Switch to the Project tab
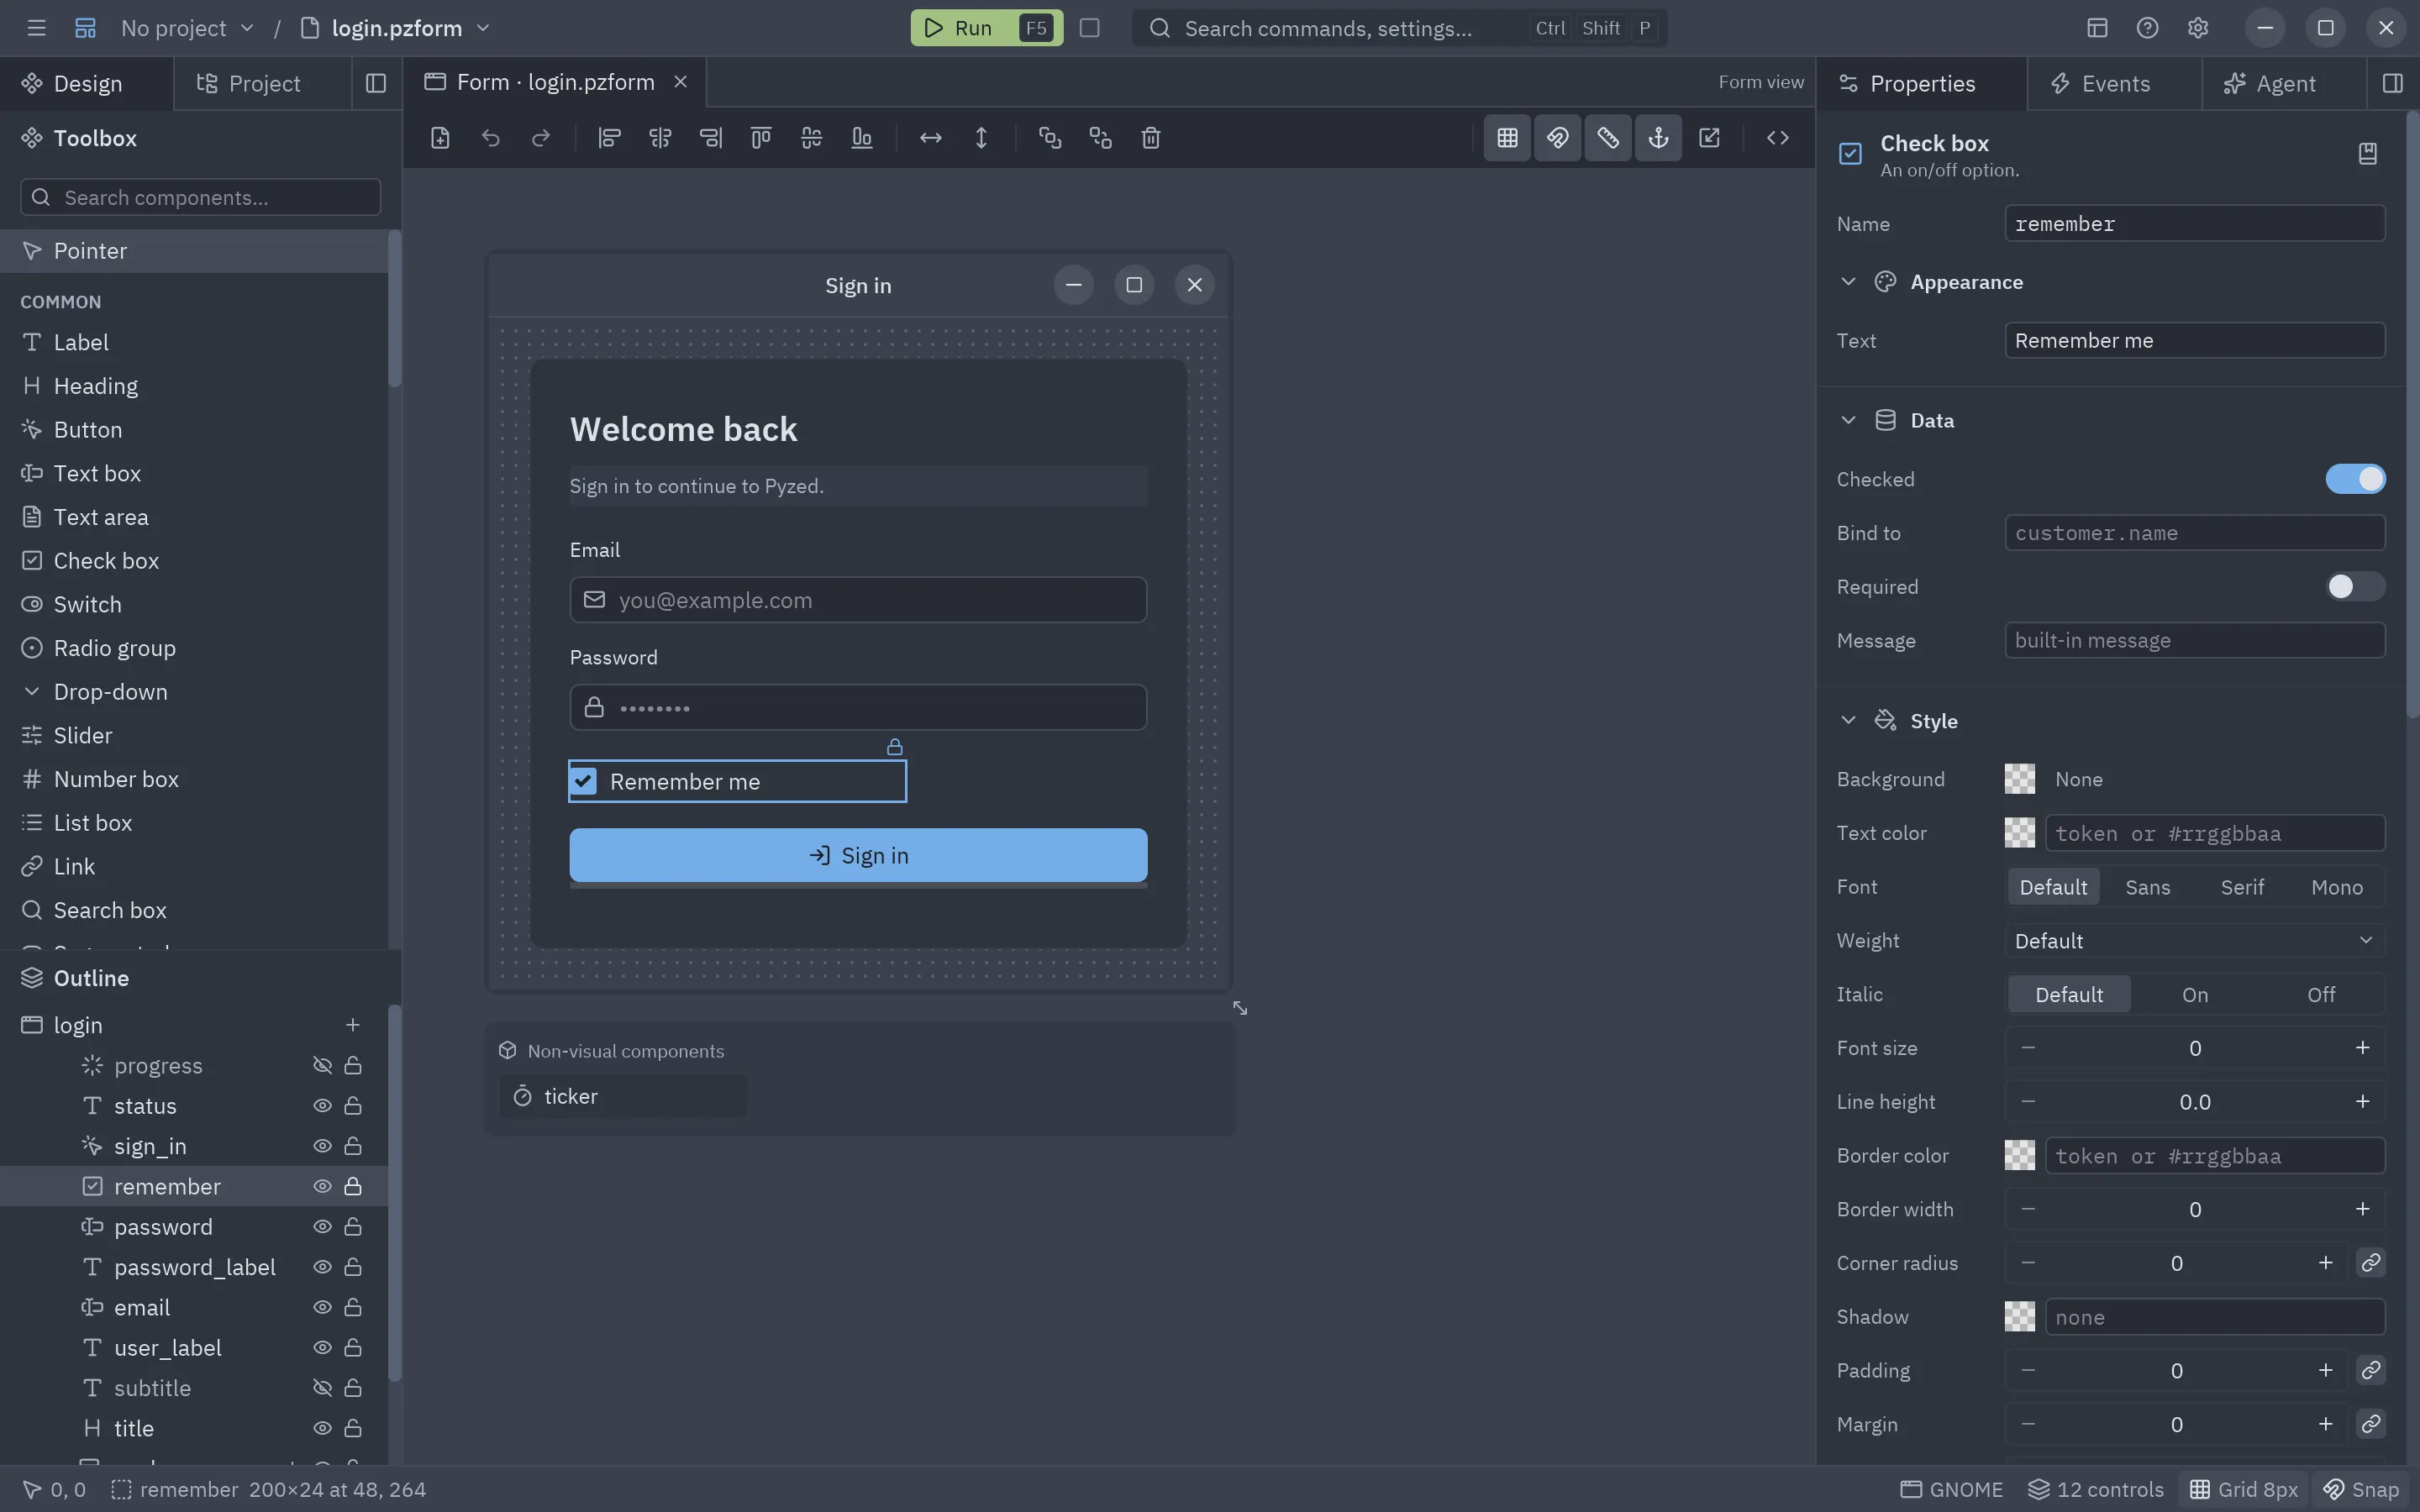2420x1512 pixels. [263, 83]
